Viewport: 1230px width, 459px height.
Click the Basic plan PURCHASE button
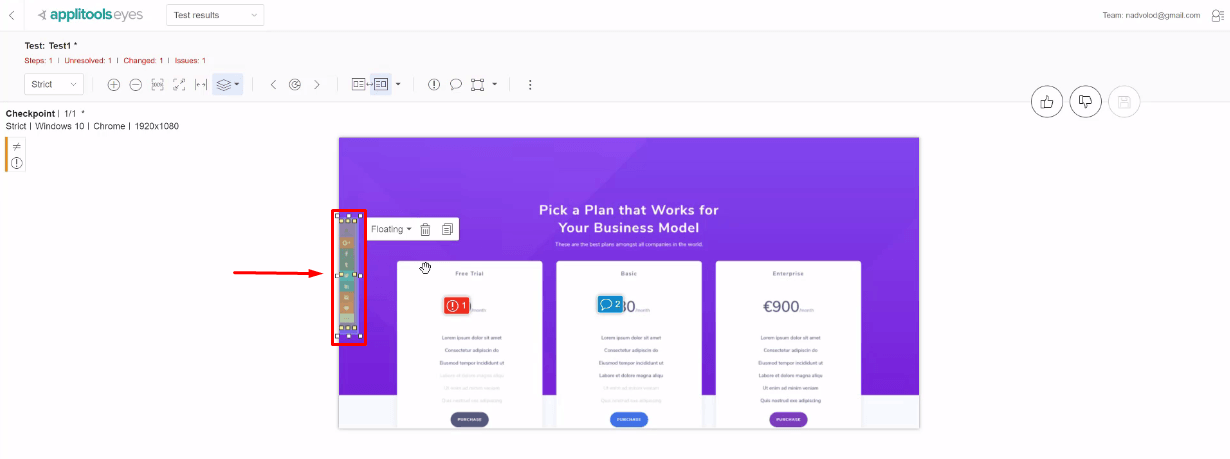[x=629, y=419]
